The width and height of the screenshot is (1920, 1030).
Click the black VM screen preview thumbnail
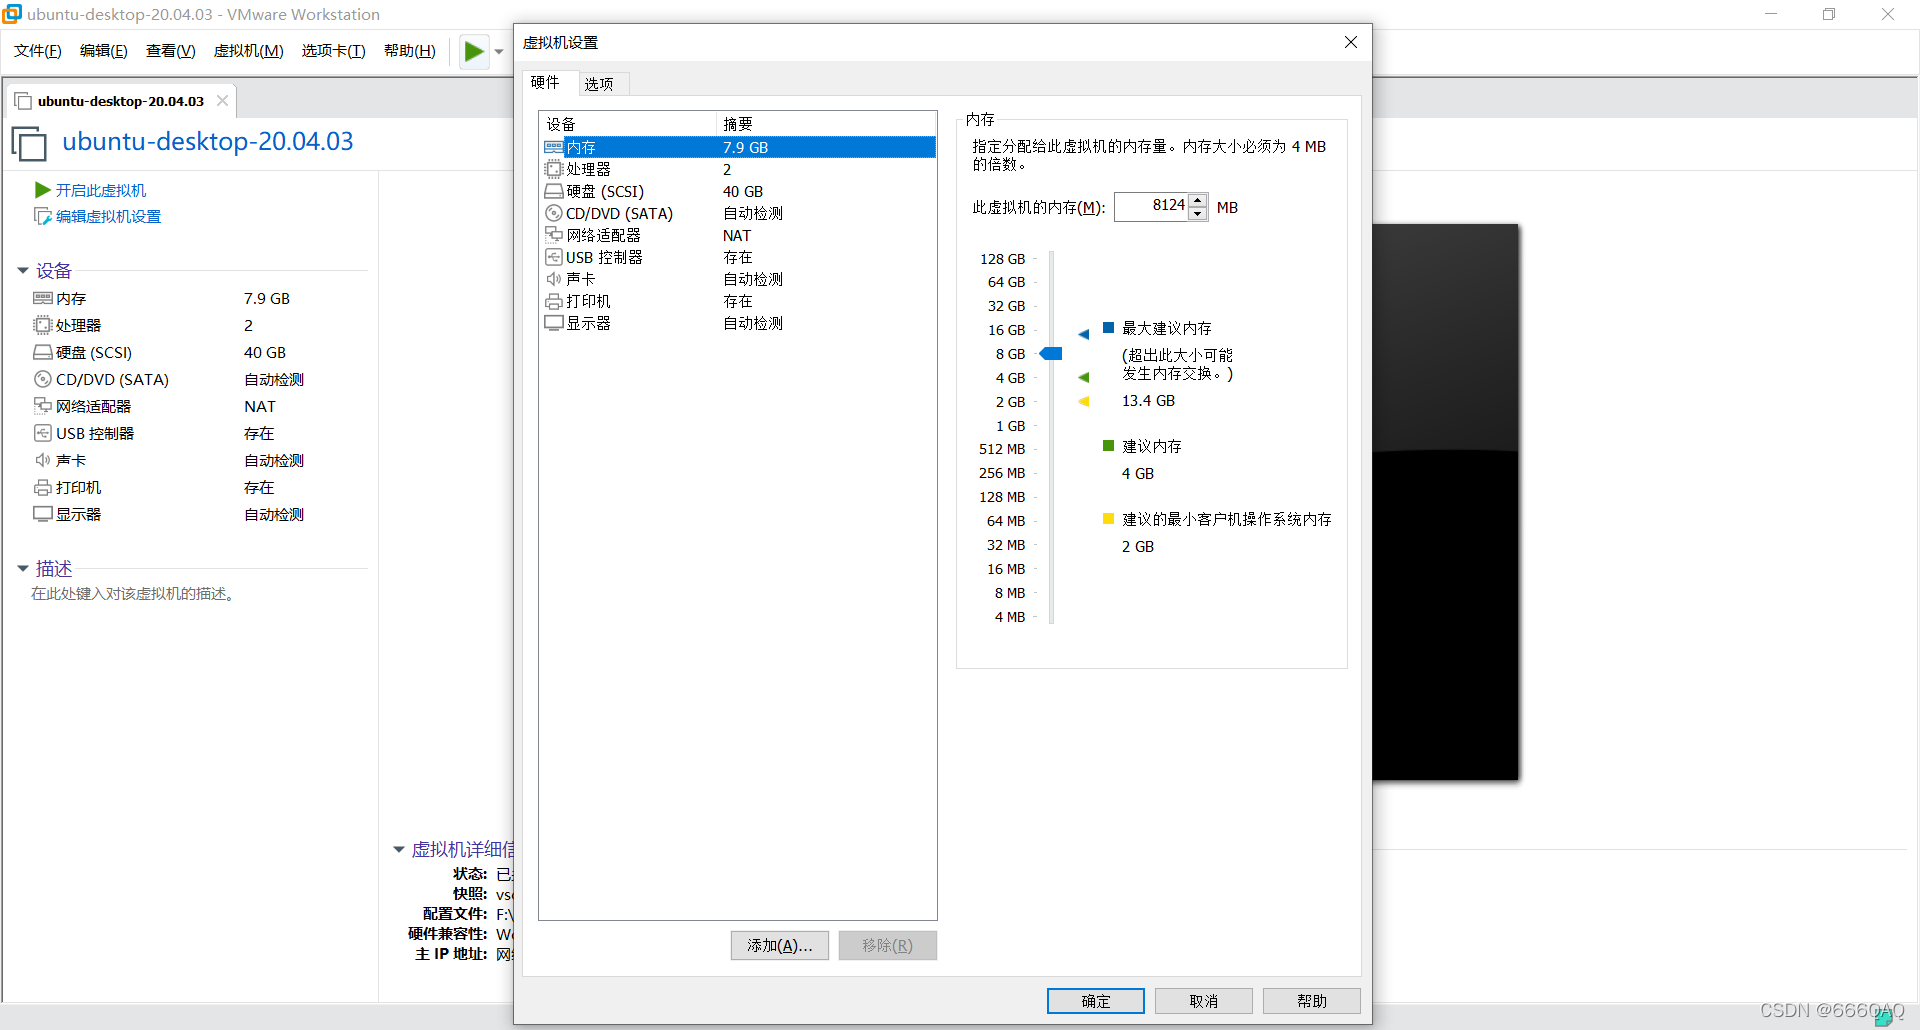tap(1446, 502)
